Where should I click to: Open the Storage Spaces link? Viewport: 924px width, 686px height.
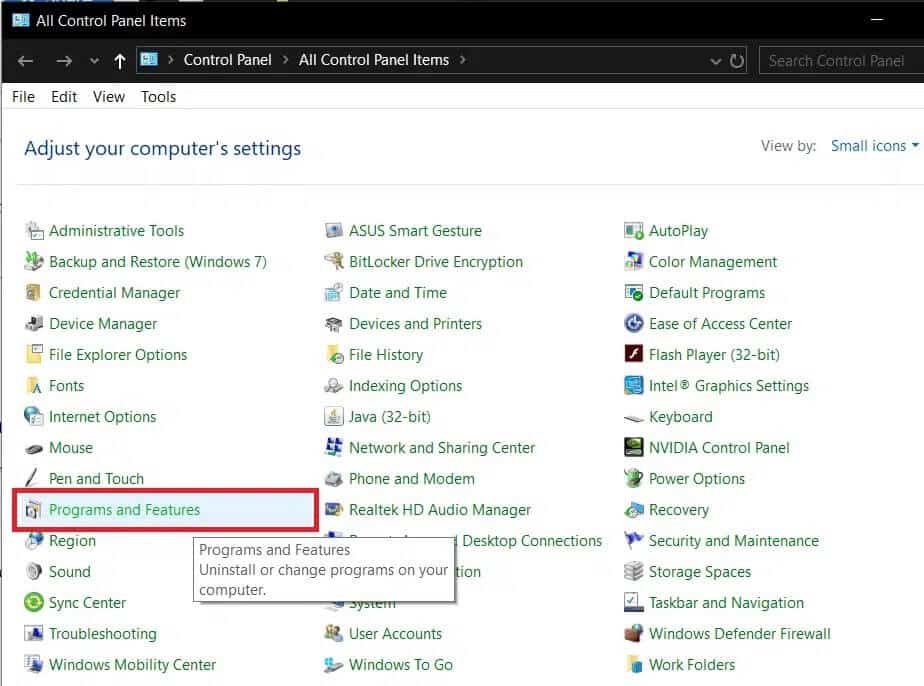(700, 572)
